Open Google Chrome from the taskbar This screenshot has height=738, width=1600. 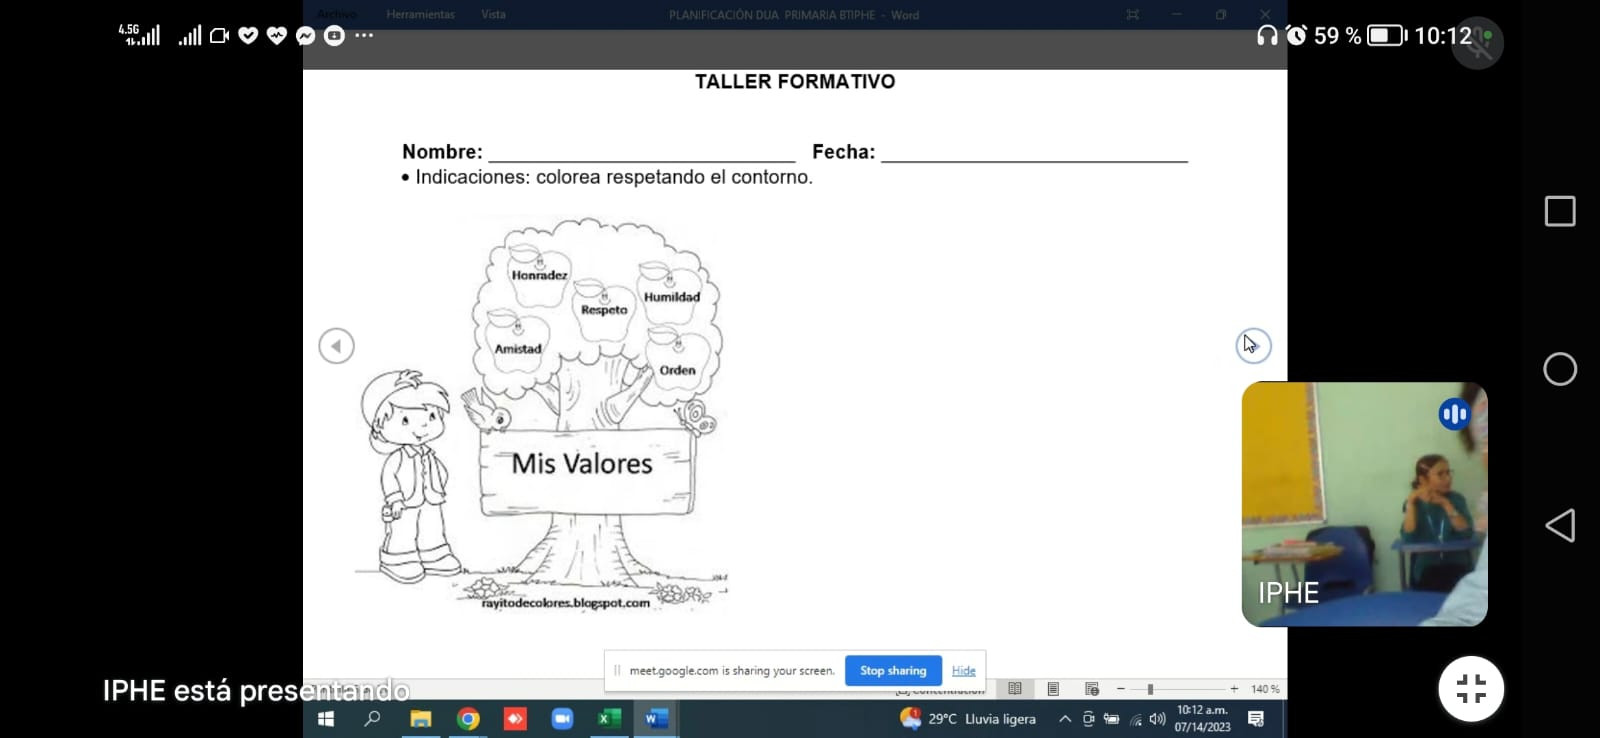[468, 719]
